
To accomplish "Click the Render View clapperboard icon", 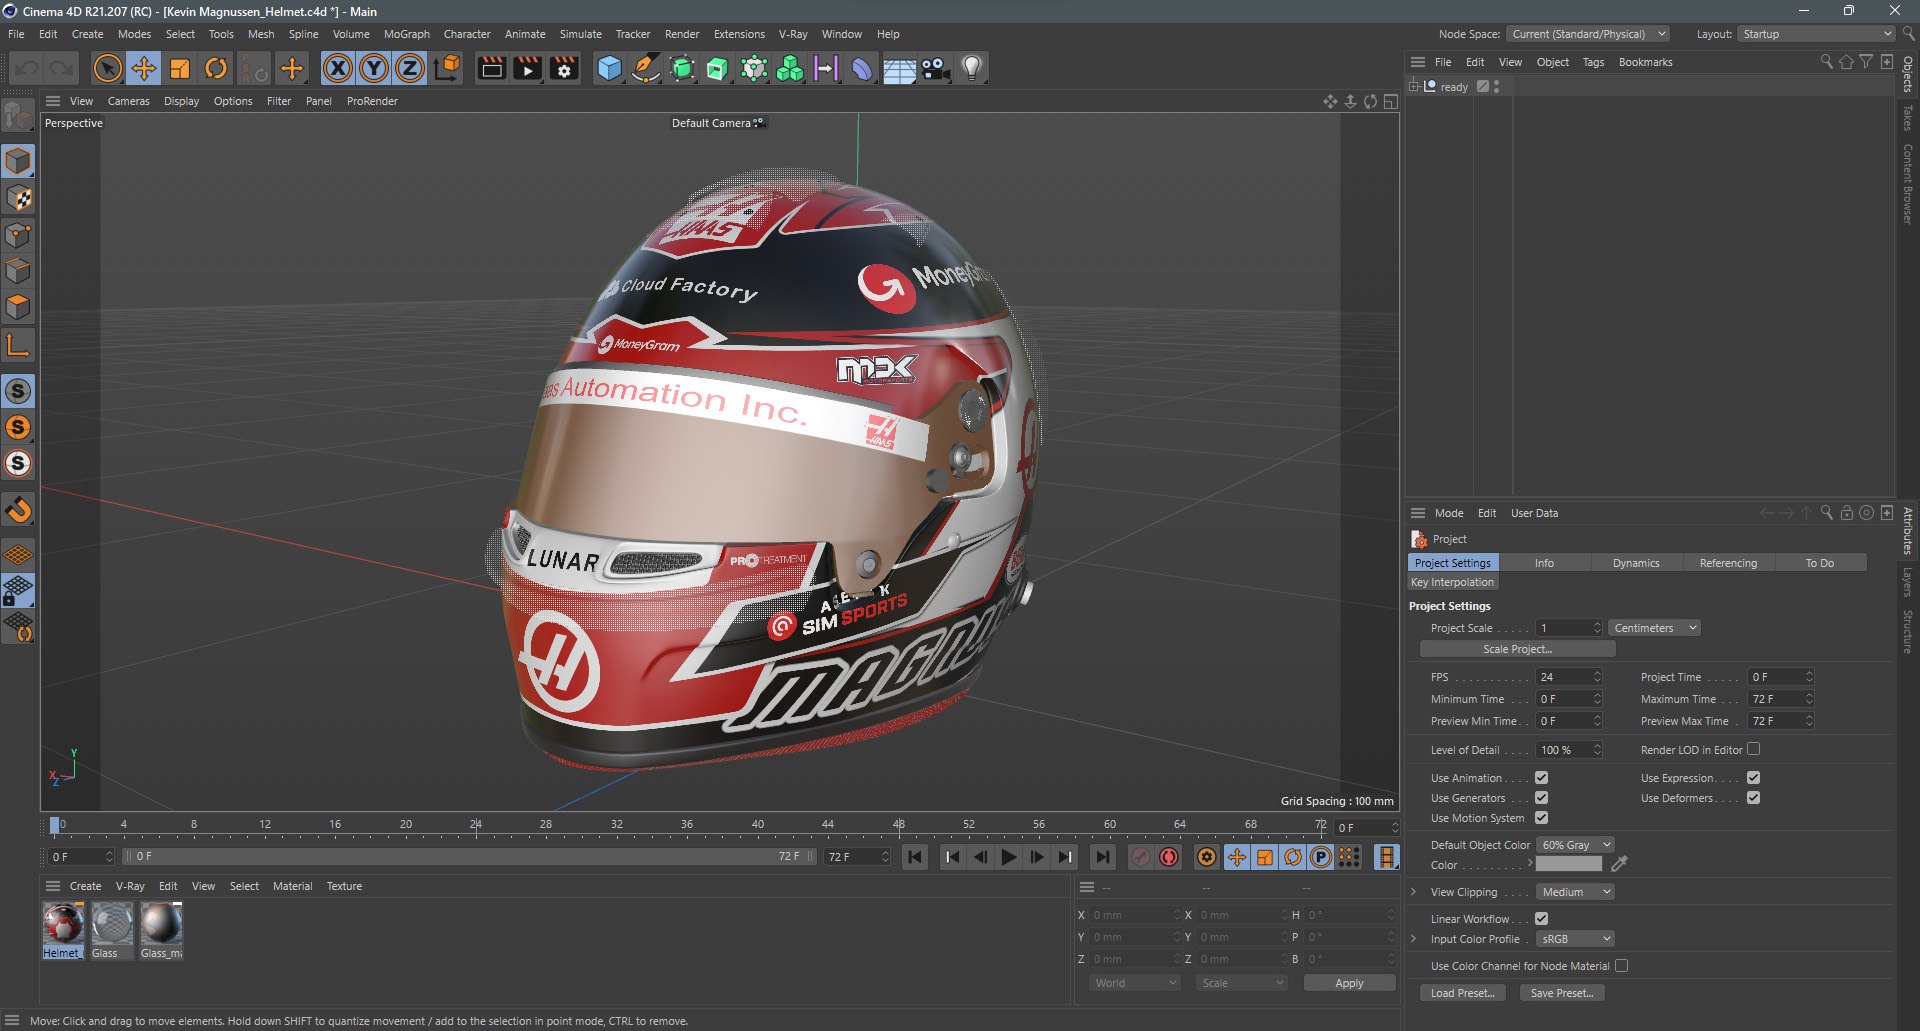I will pyautogui.click(x=491, y=68).
